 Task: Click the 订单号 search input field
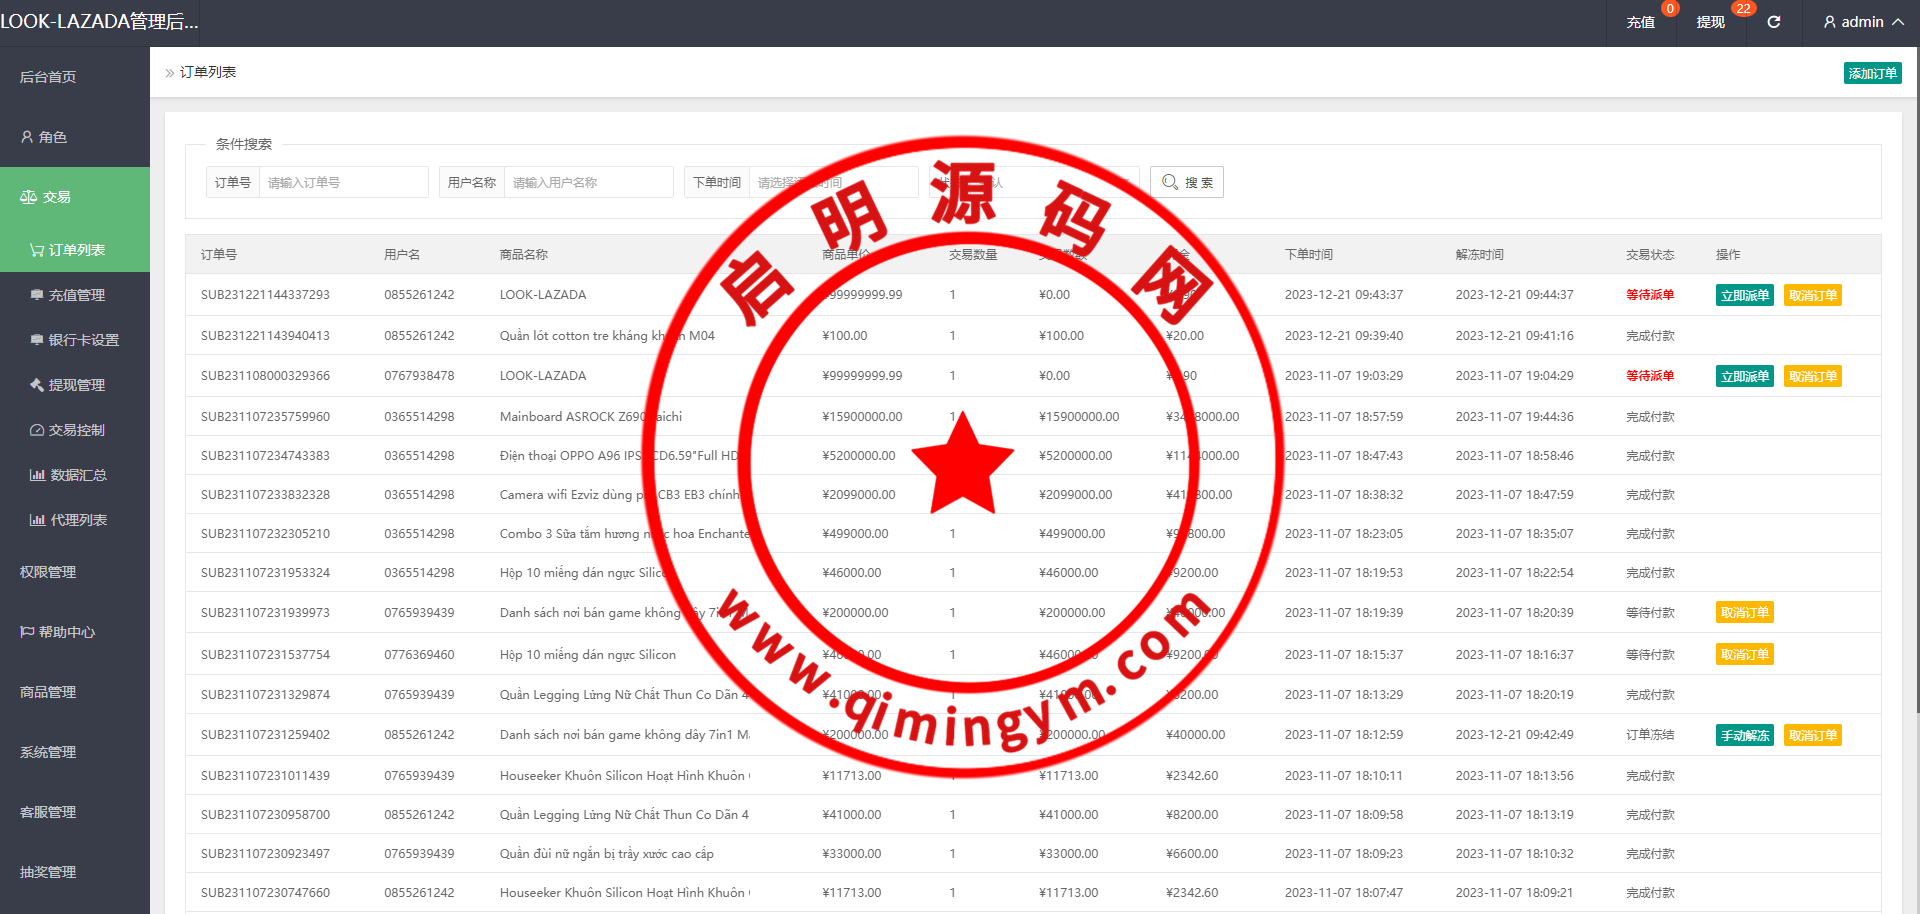coord(342,182)
